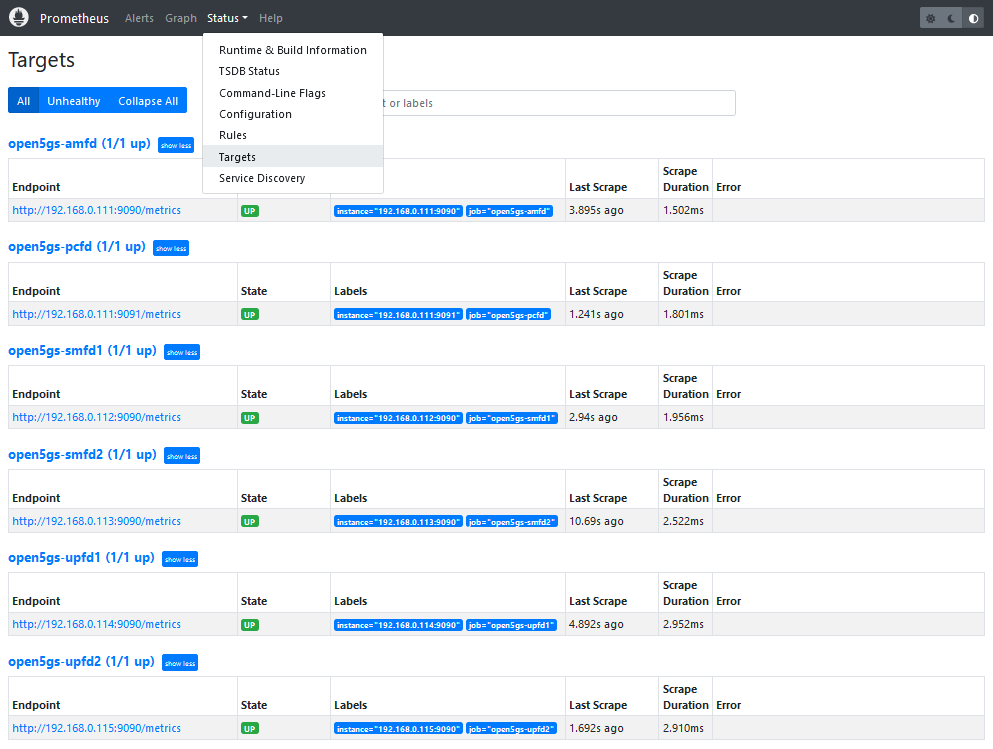This screenshot has width=993, height=749.
Task: Toggle the Status dropdown menu
Action: 227,18
